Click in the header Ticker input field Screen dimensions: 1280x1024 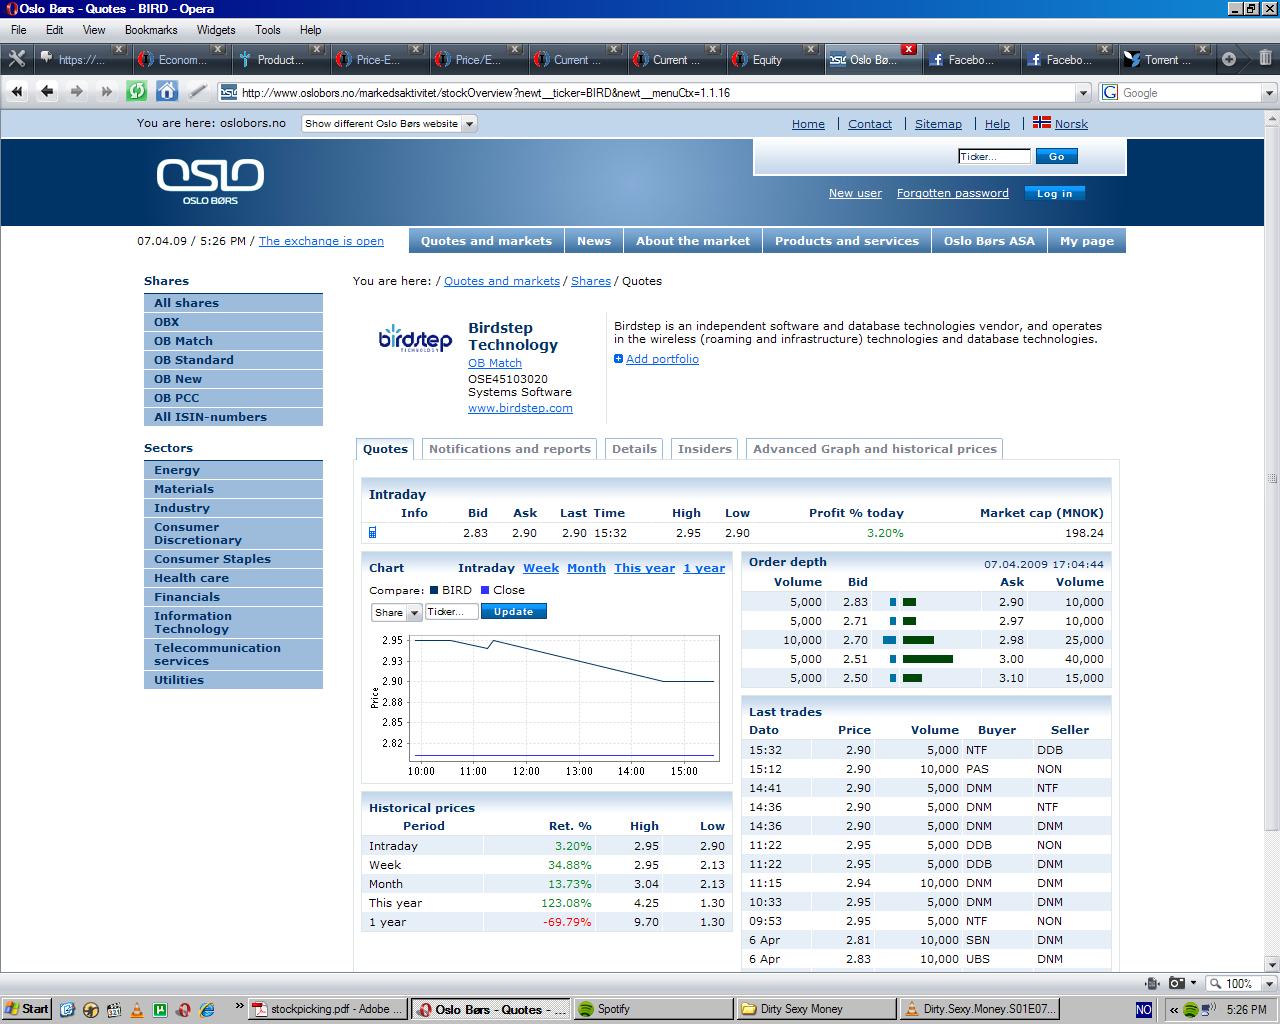[994, 156]
